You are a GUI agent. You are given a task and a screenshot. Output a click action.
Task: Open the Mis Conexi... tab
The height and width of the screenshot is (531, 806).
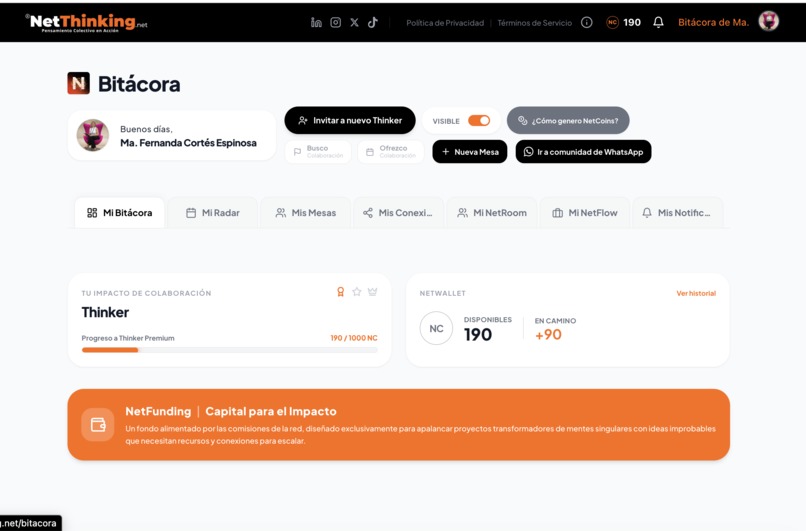[398, 213]
